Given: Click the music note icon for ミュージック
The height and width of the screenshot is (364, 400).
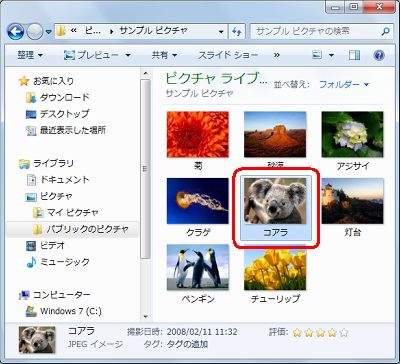Looking at the screenshot, I should tap(31, 262).
